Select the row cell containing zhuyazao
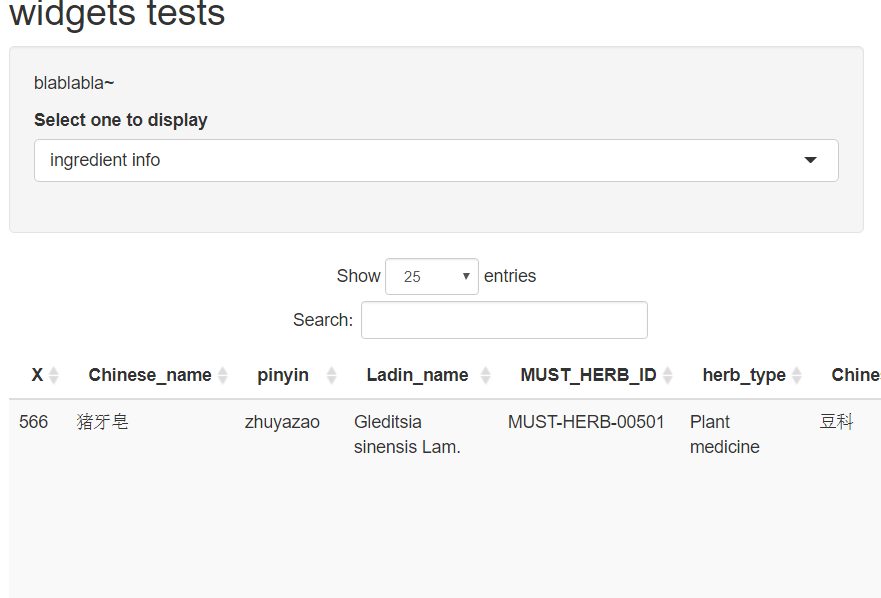The width and height of the screenshot is (881, 598). point(282,422)
